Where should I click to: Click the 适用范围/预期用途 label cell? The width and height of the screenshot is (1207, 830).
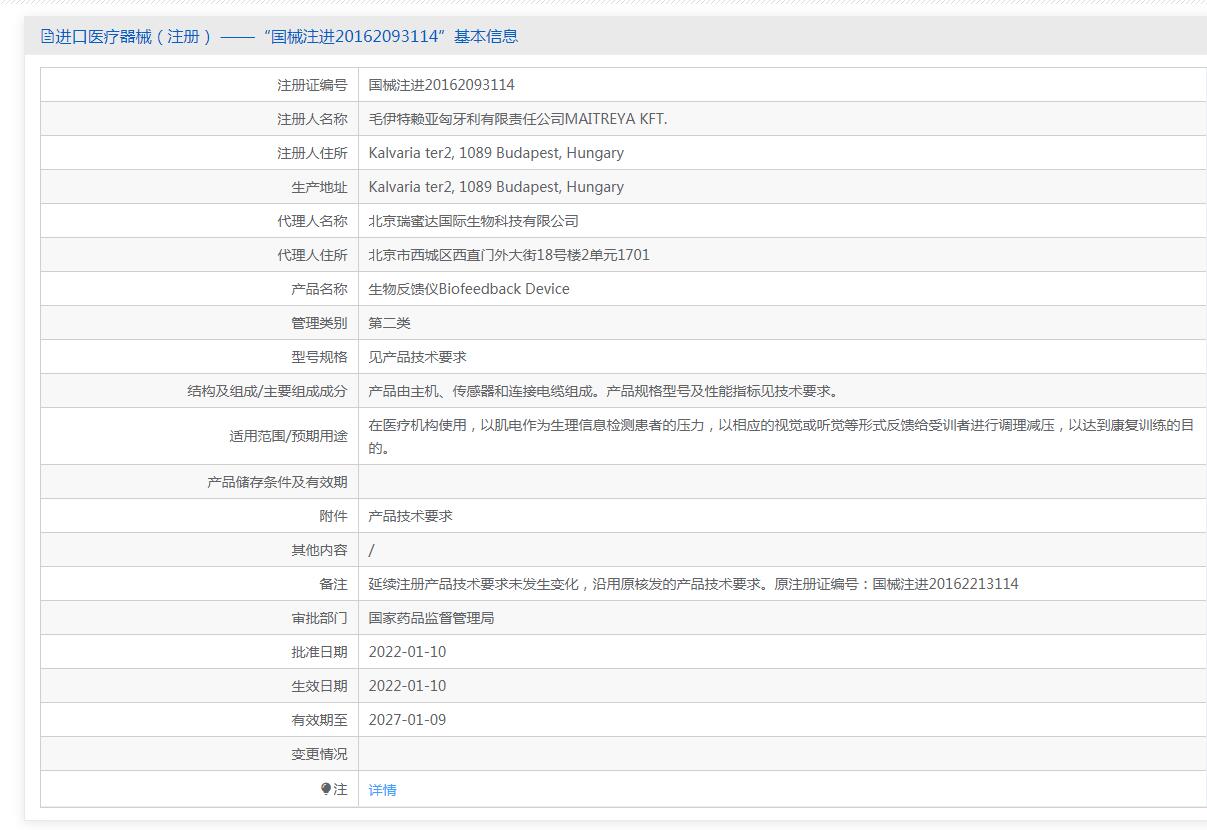(x=199, y=436)
